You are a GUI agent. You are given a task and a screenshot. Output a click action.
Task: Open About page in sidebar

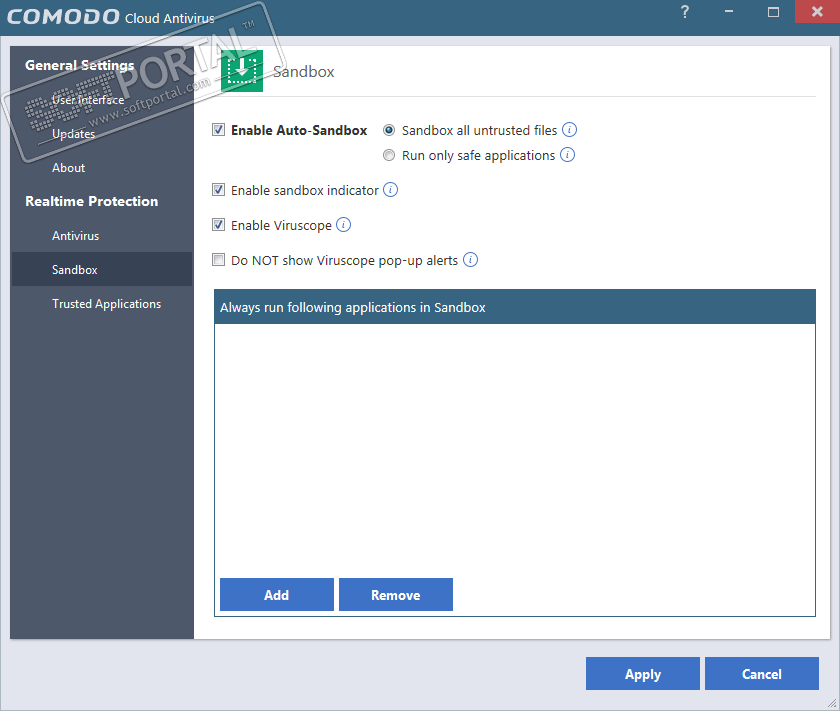pyautogui.click(x=68, y=168)
